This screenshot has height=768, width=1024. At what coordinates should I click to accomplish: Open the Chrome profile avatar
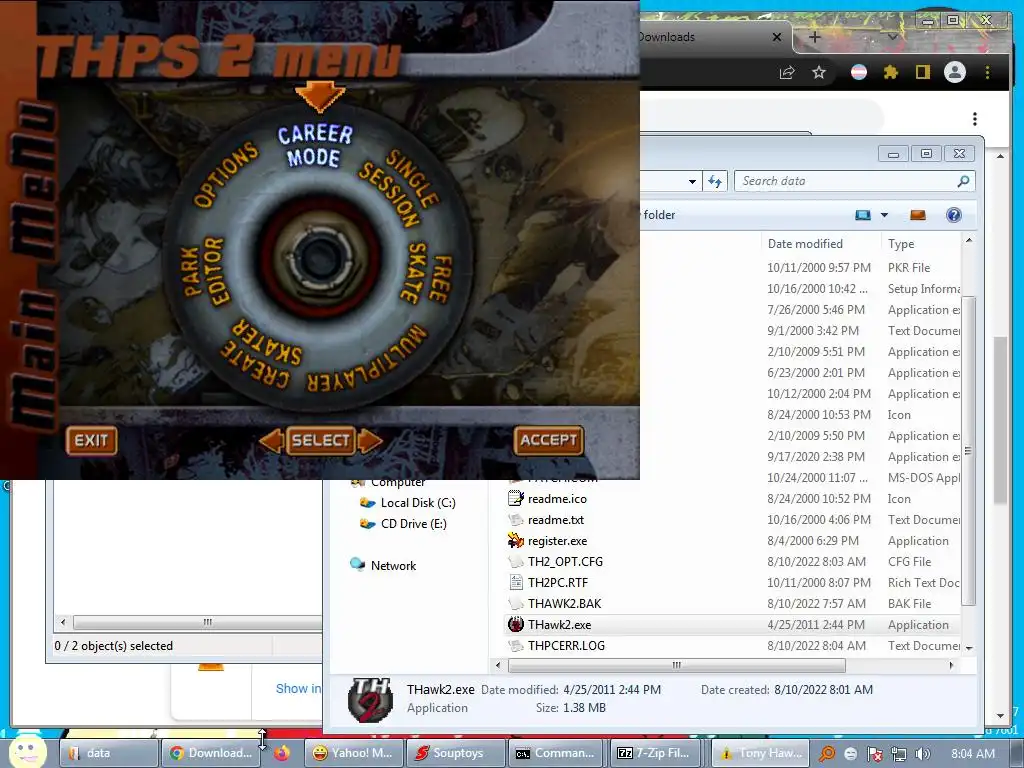coord(955,72)
